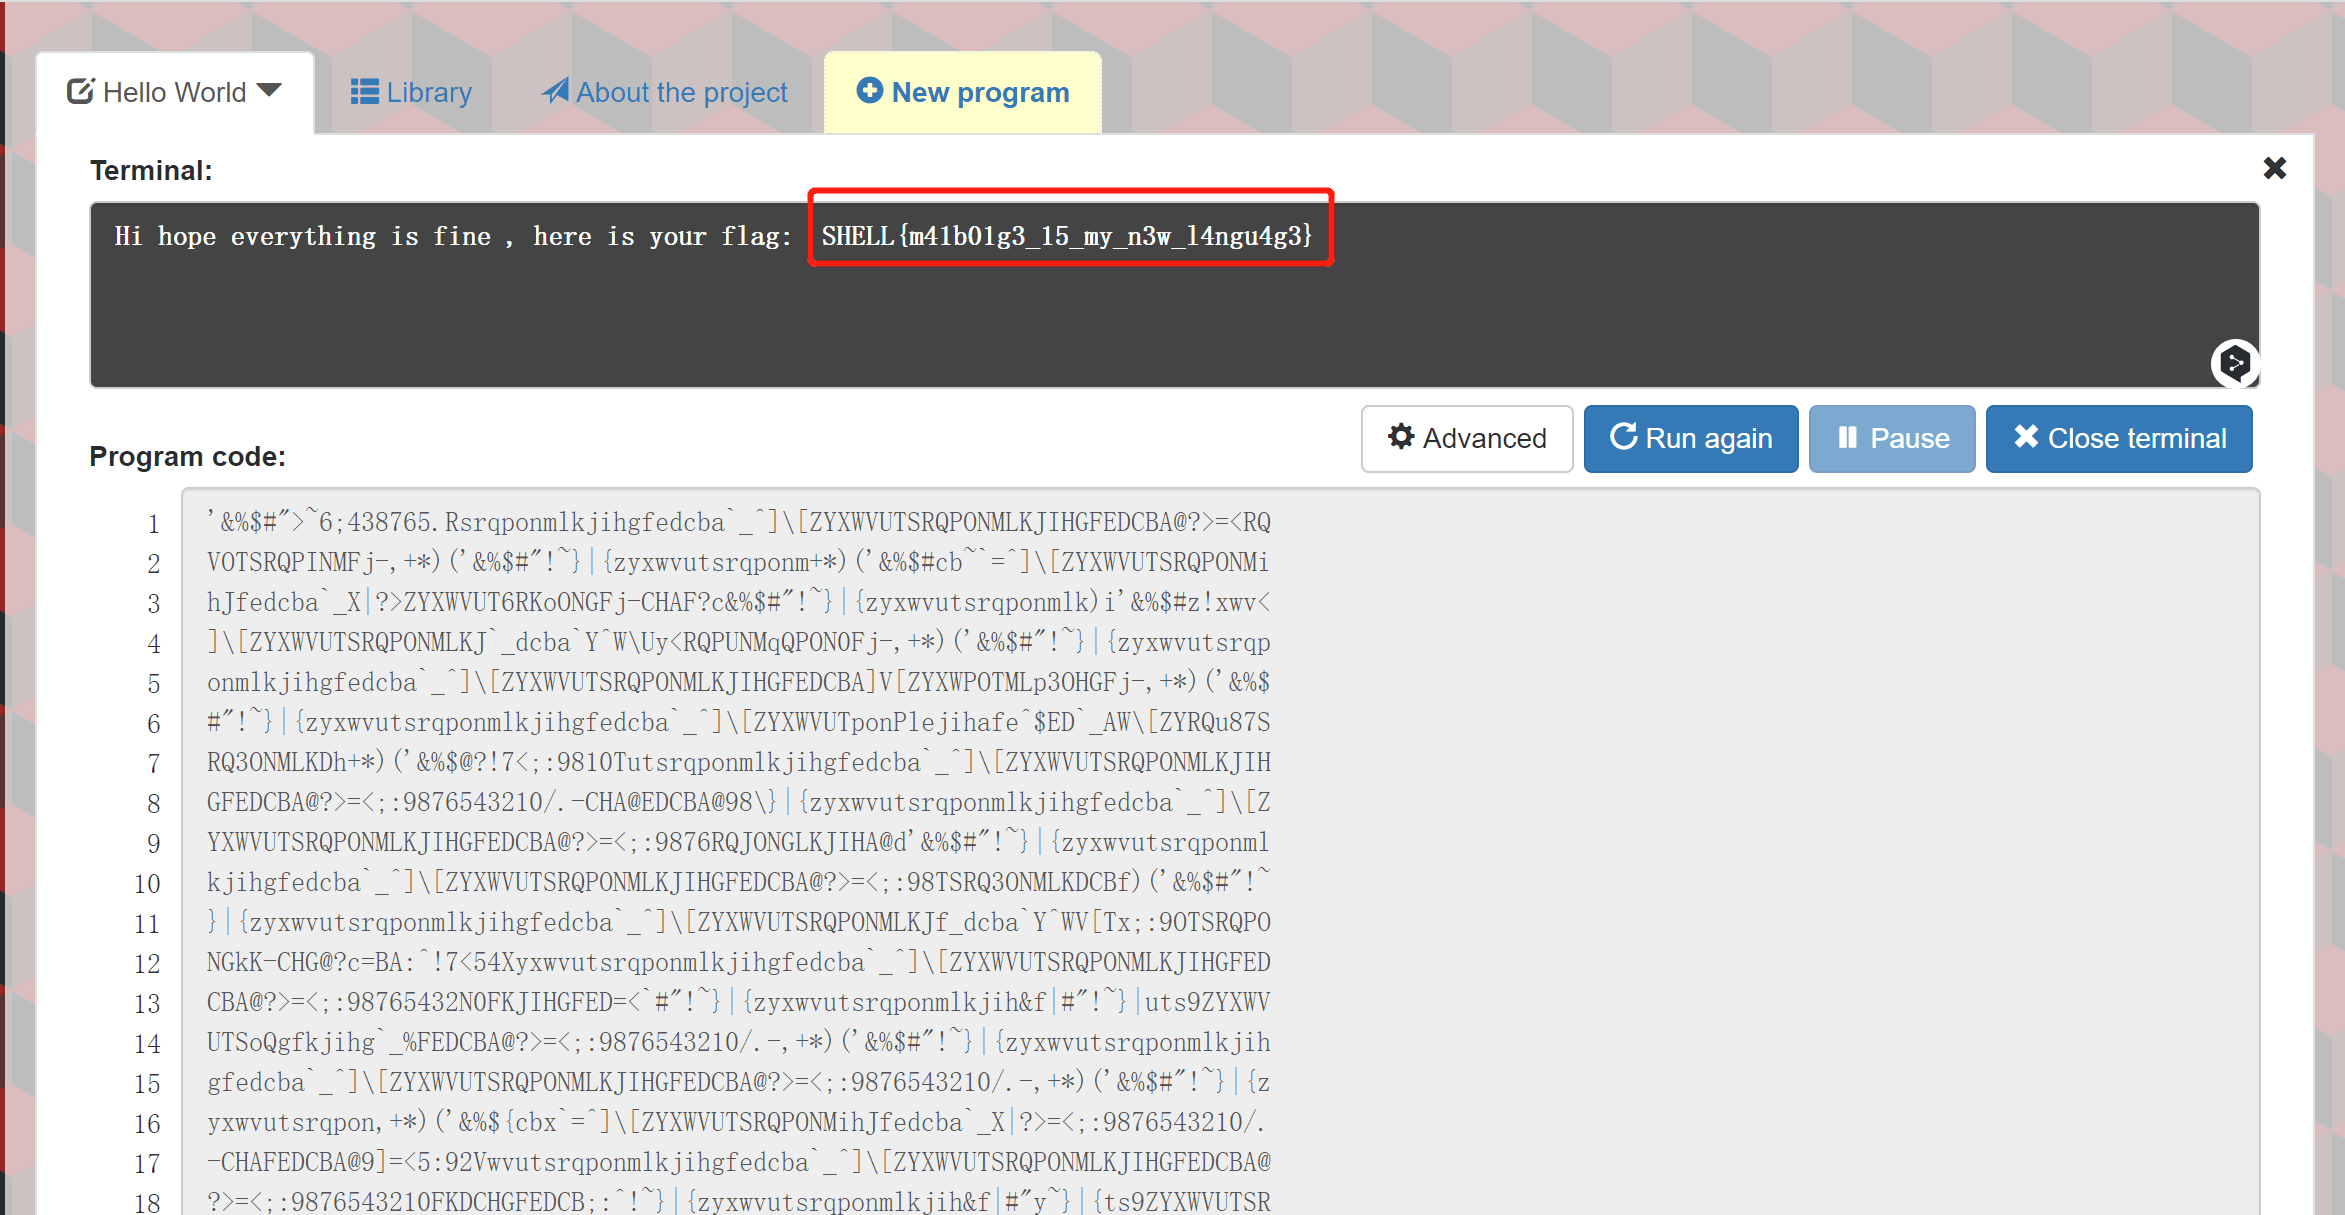Click the round hexagon icon in terminal corner
Screen dimensions: 2345x1215
pos(2234,362)
